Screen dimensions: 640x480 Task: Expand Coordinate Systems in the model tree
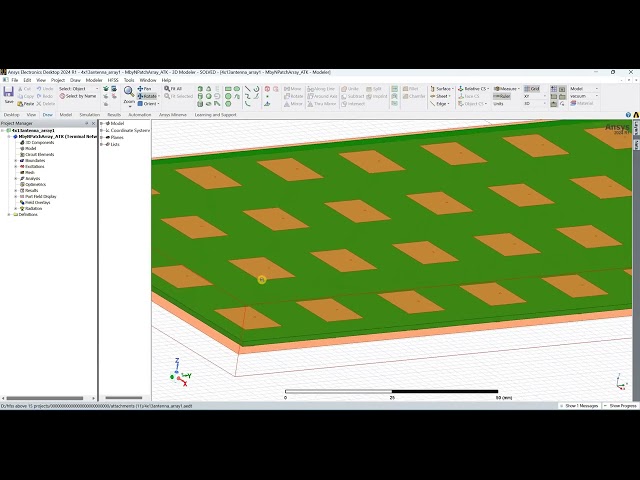[102, 130]
